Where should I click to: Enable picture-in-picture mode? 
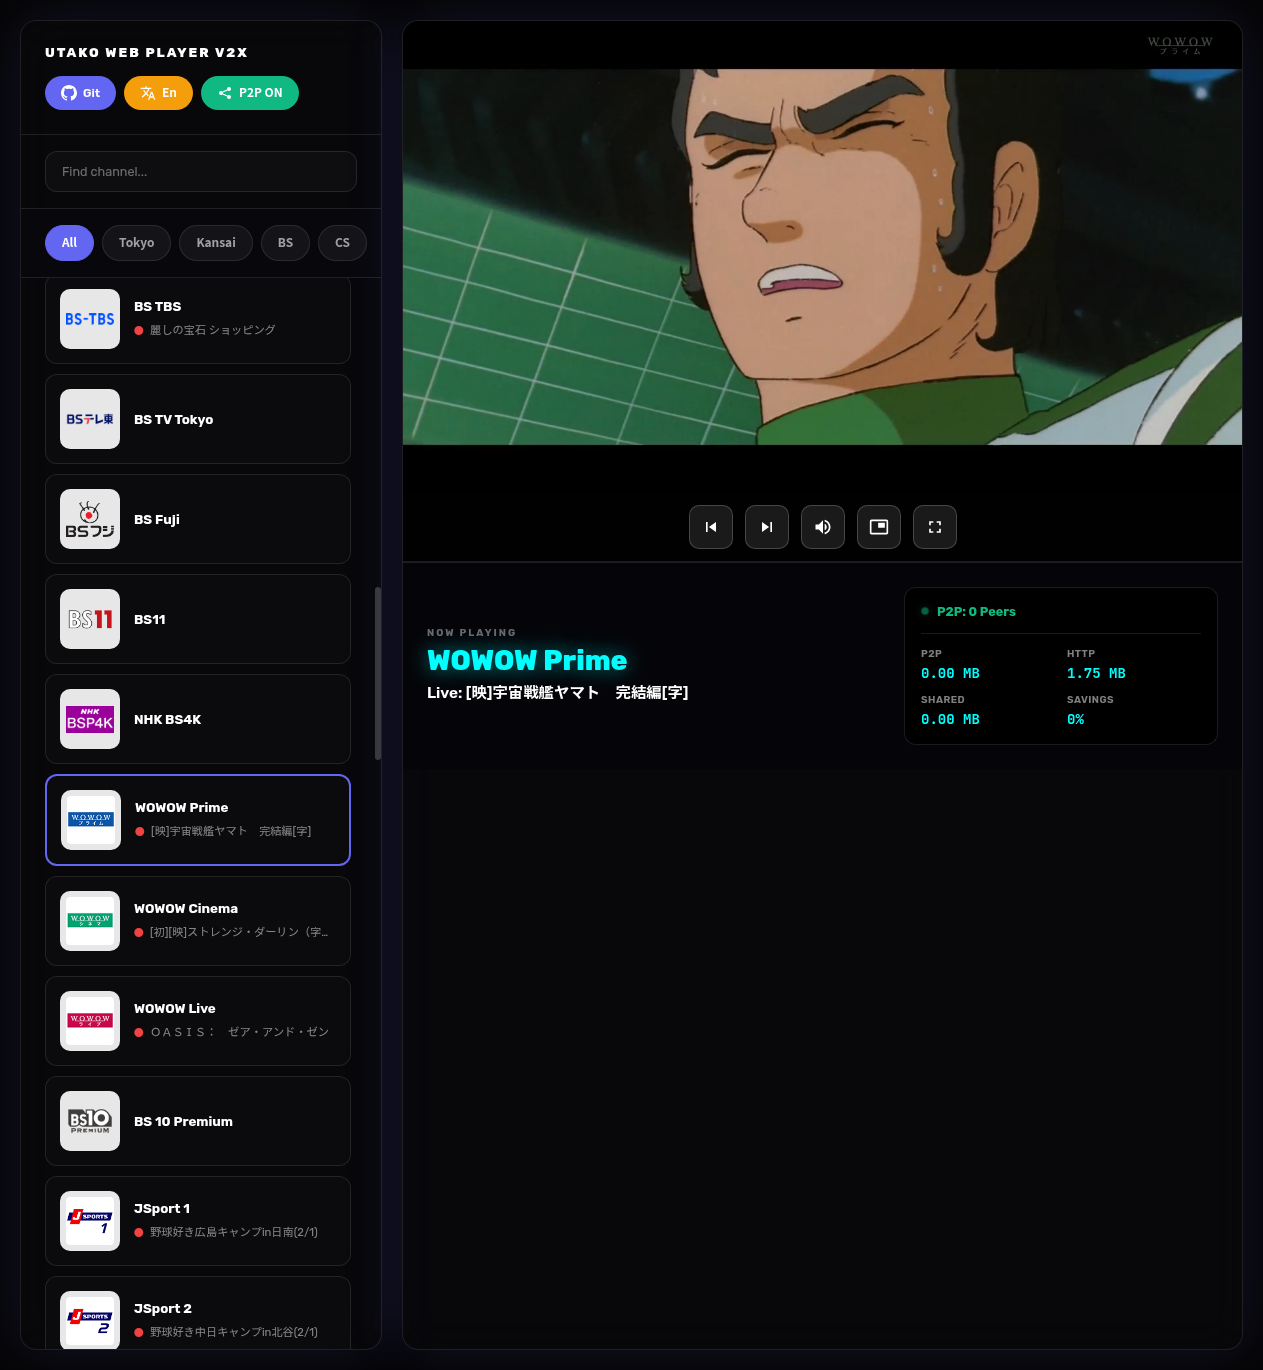pos(879,527)
